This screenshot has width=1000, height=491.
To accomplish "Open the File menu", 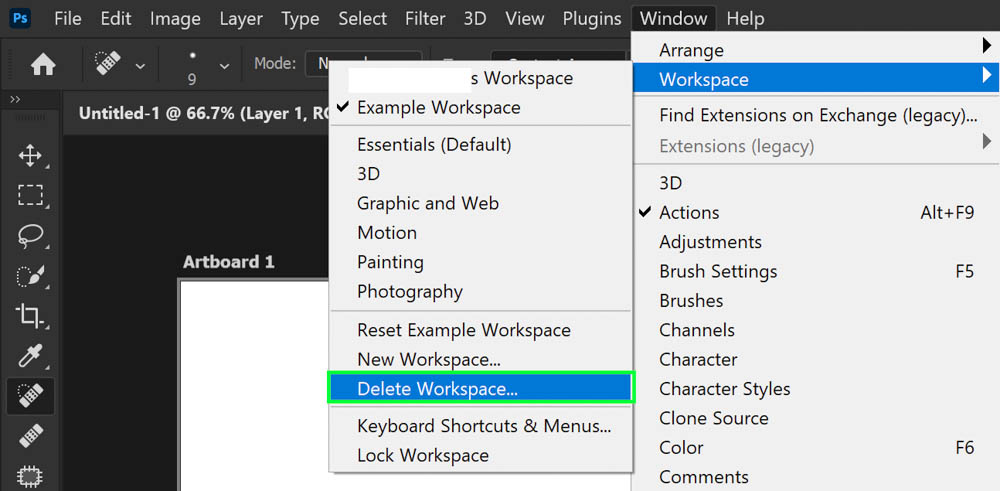I will point(68,18).
